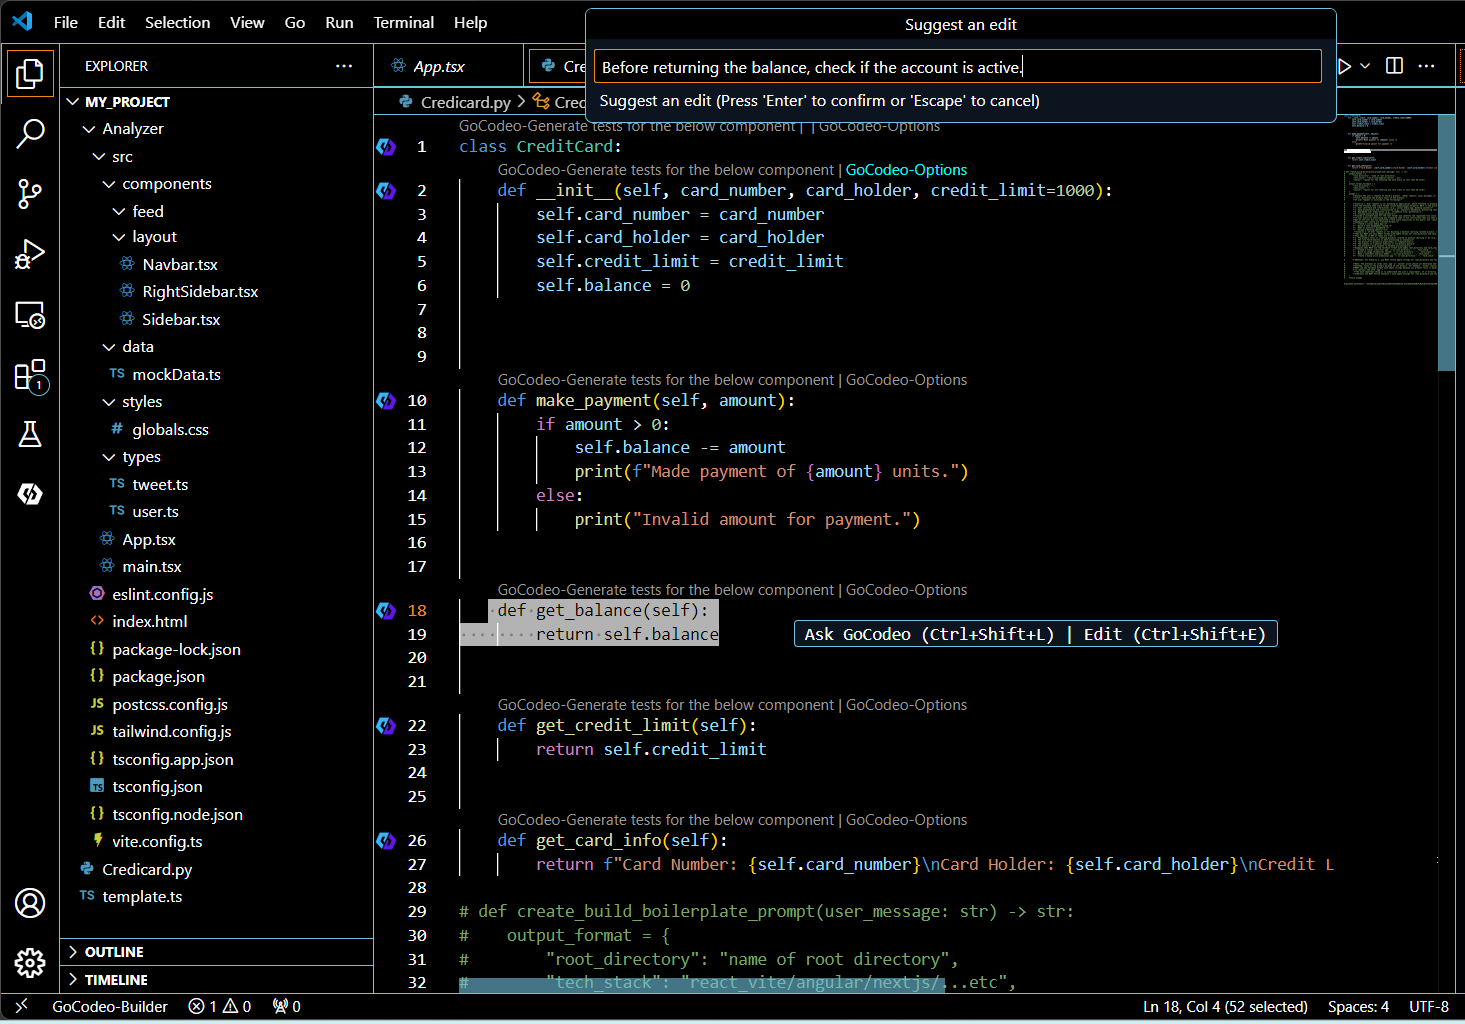Click Edit (Ctrl+Shift+E) in hover box

(1174, 634)
